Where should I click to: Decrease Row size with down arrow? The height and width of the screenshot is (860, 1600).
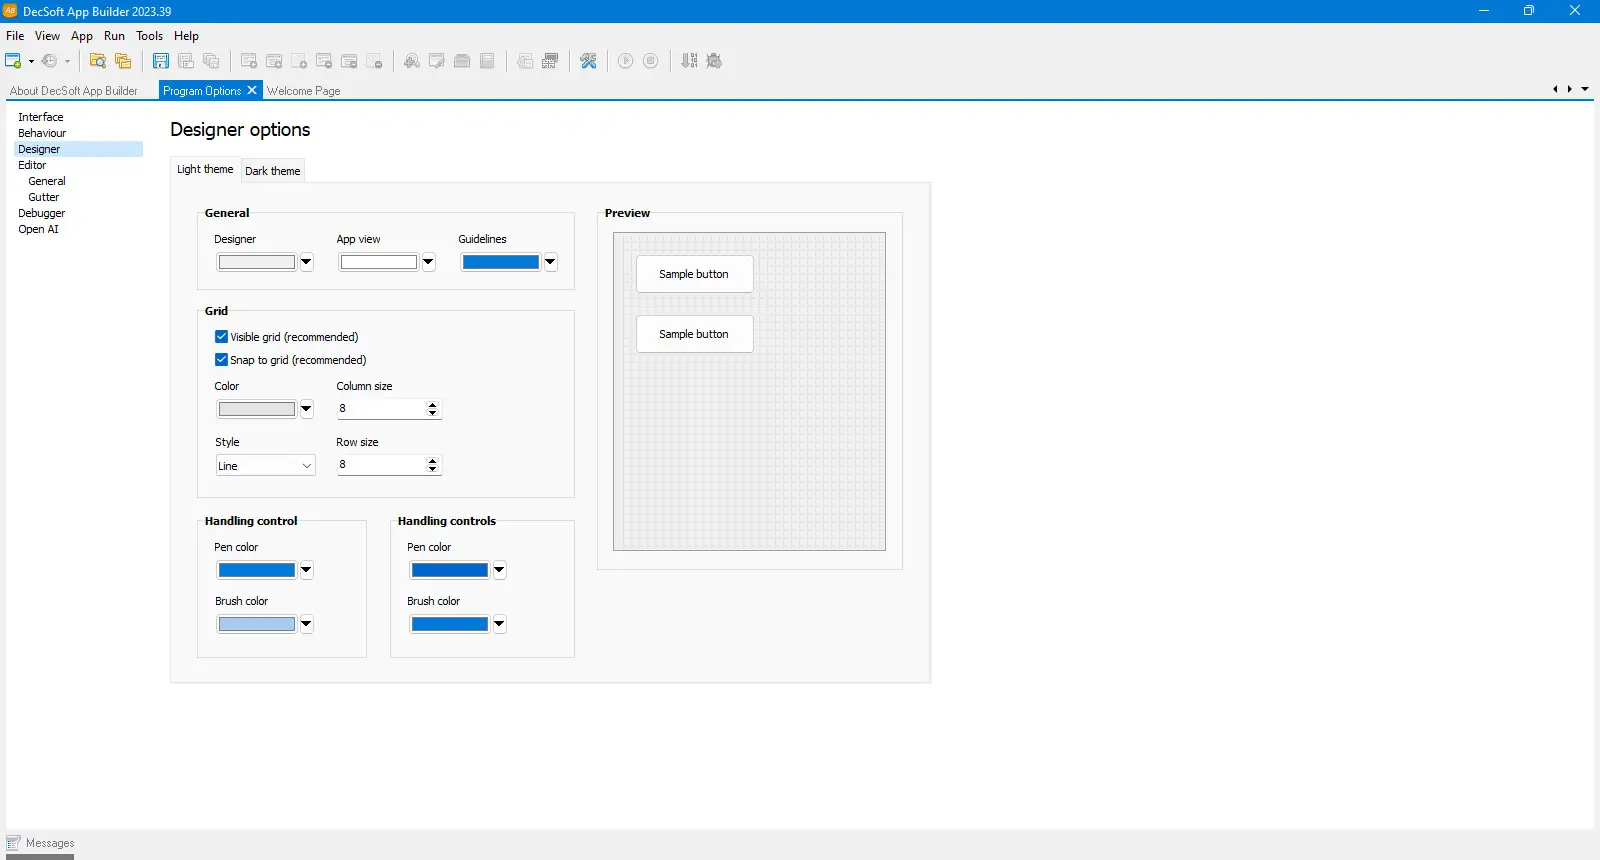(433, 469)
